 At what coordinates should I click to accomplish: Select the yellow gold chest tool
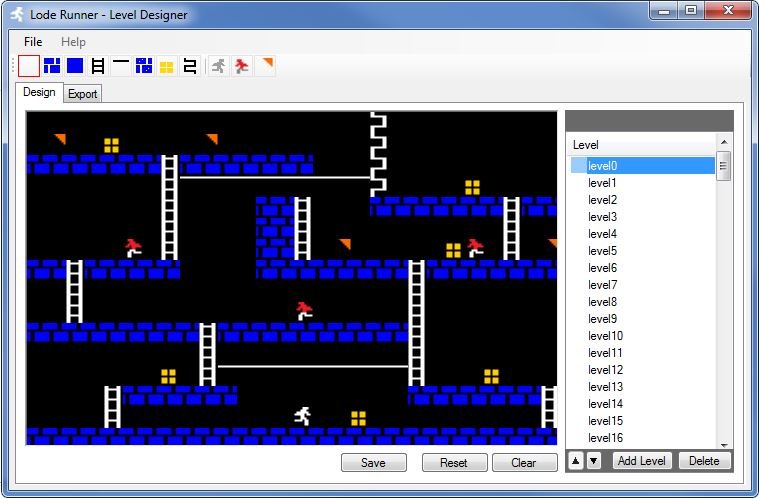(x=166, y=66)
